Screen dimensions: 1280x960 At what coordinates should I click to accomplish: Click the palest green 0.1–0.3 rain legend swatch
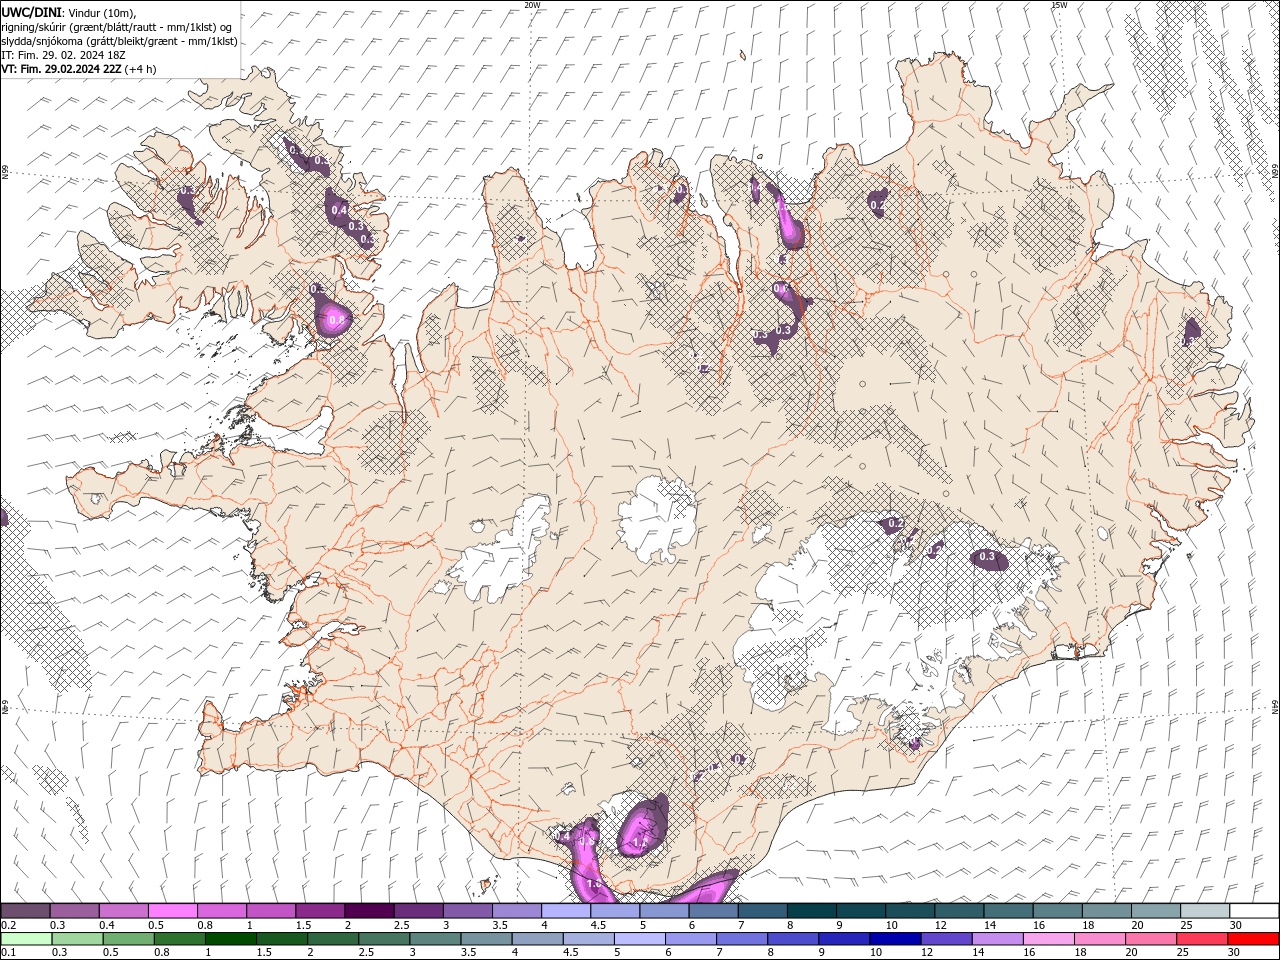(27, 939)
